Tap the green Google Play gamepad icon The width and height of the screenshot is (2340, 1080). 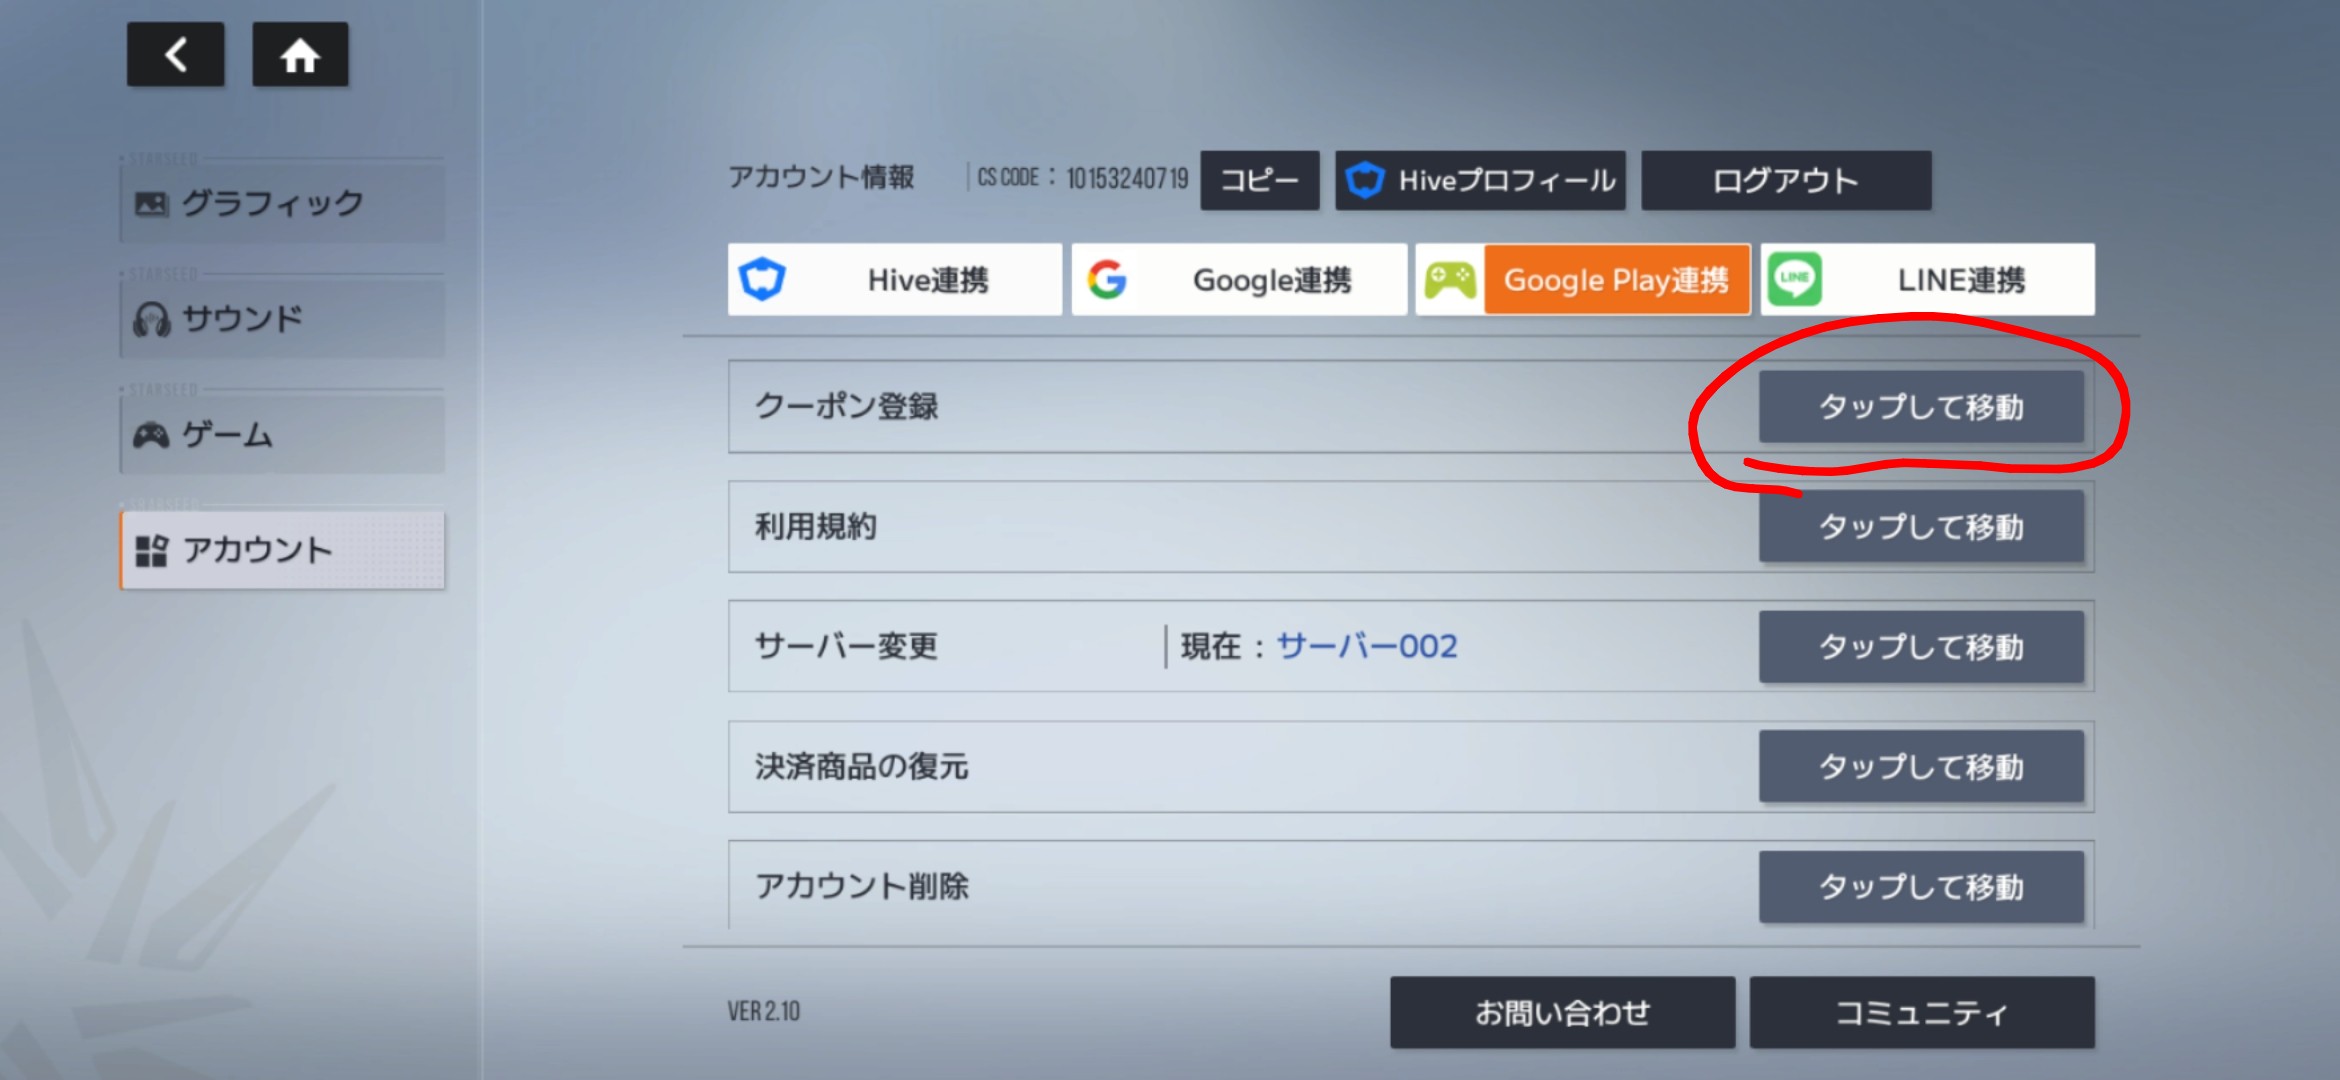click(x=1450, y=279)
